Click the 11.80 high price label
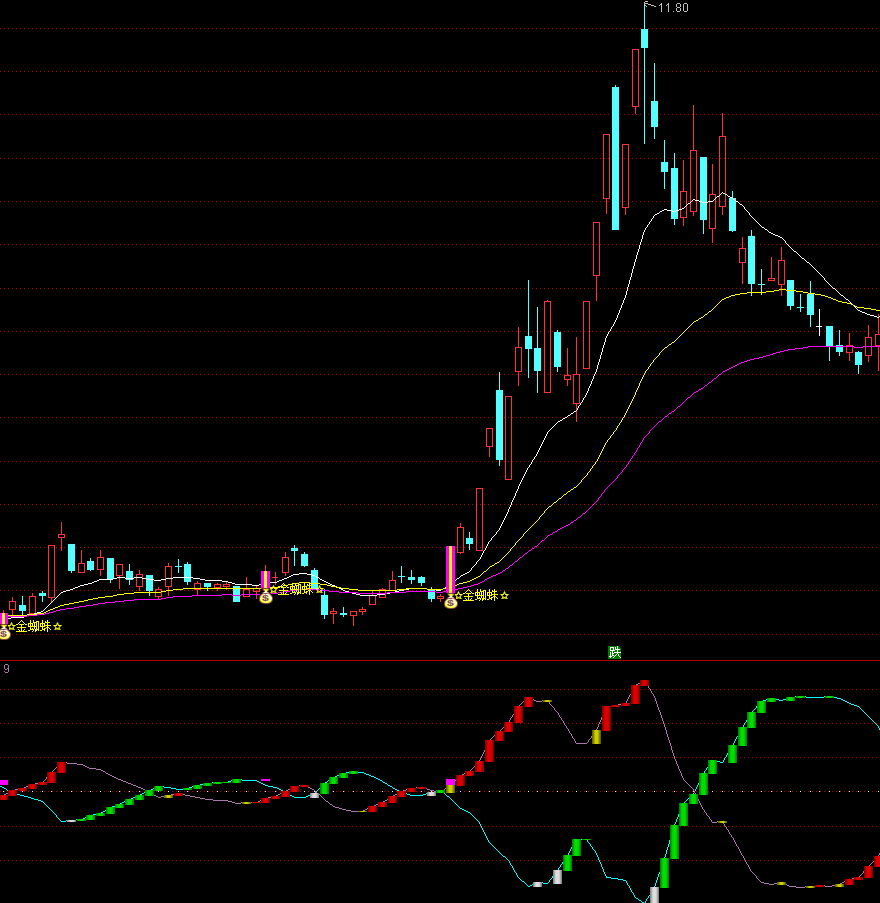The height and width of the screenshot is (903, 880). point(673,8)
